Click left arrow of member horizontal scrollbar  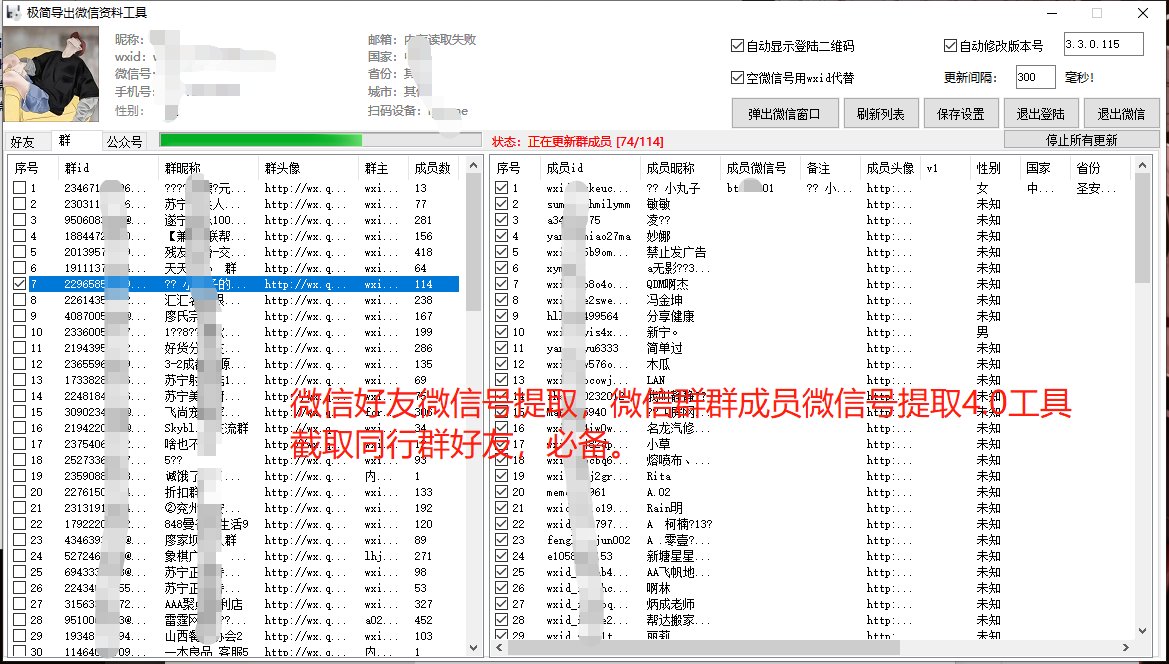pyautogui.click(x=499, y=647)
